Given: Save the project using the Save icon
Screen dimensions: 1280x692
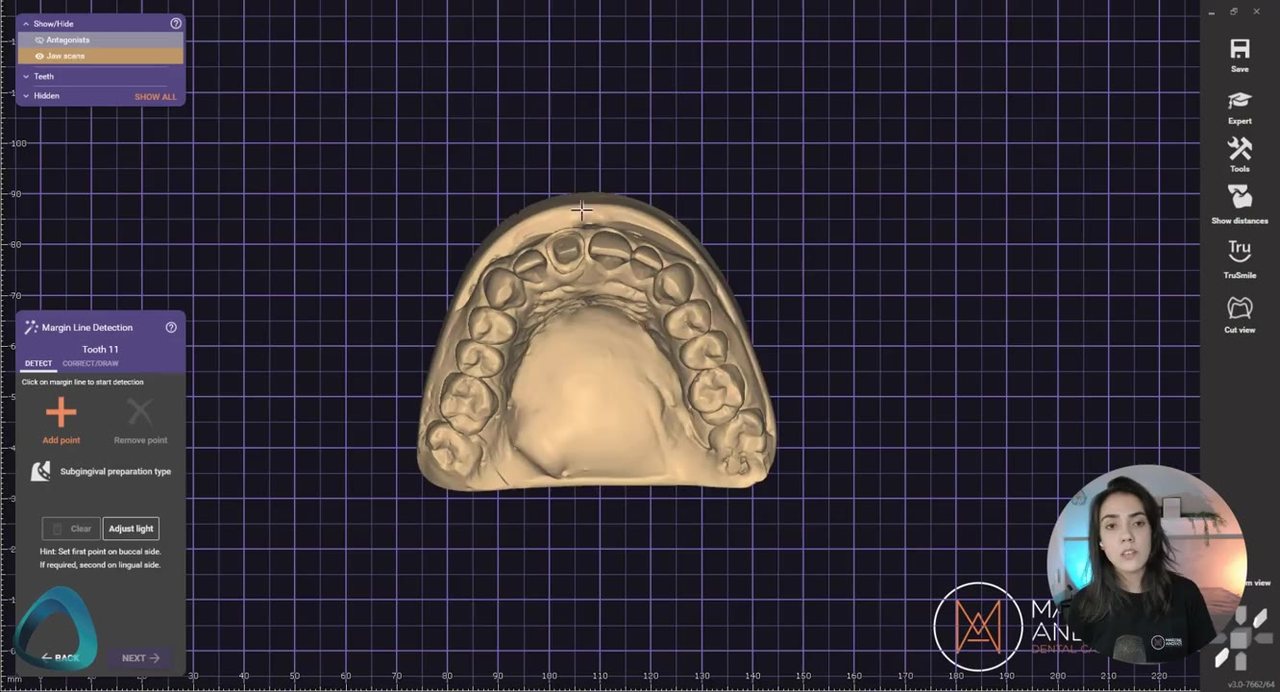Looking at the screenshot, I should click(x=1240, y=49).
